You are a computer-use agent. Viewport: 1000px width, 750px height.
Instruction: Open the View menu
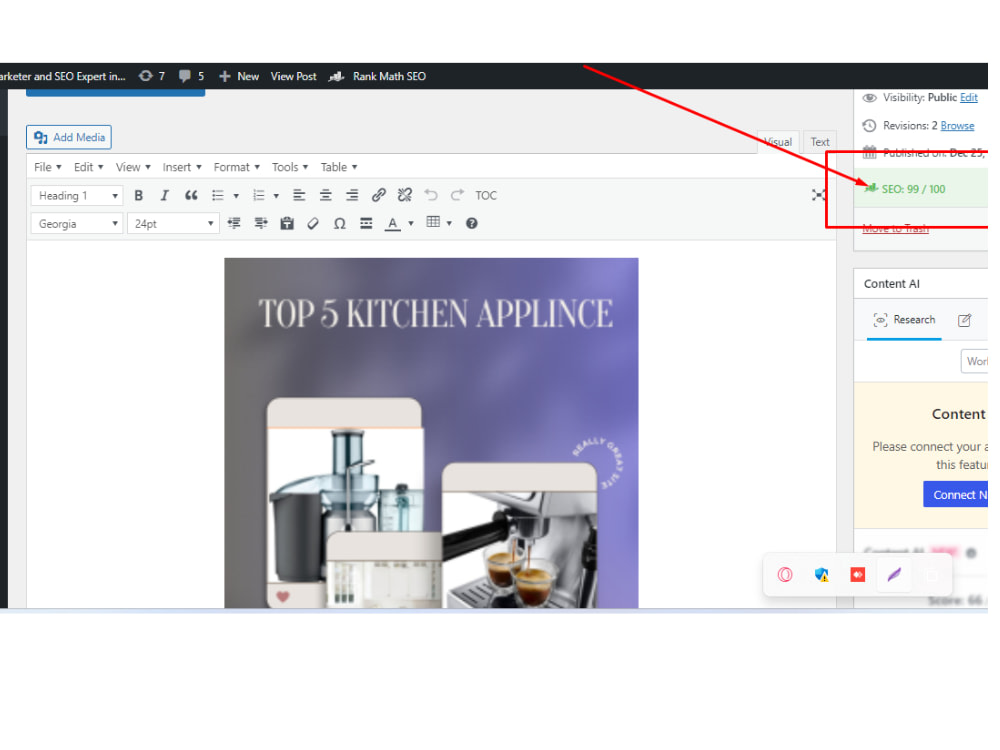tap(133, 167)
